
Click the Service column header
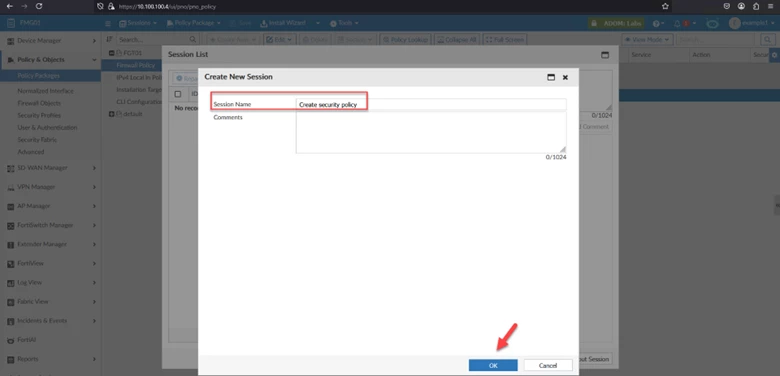pos(641,55)
